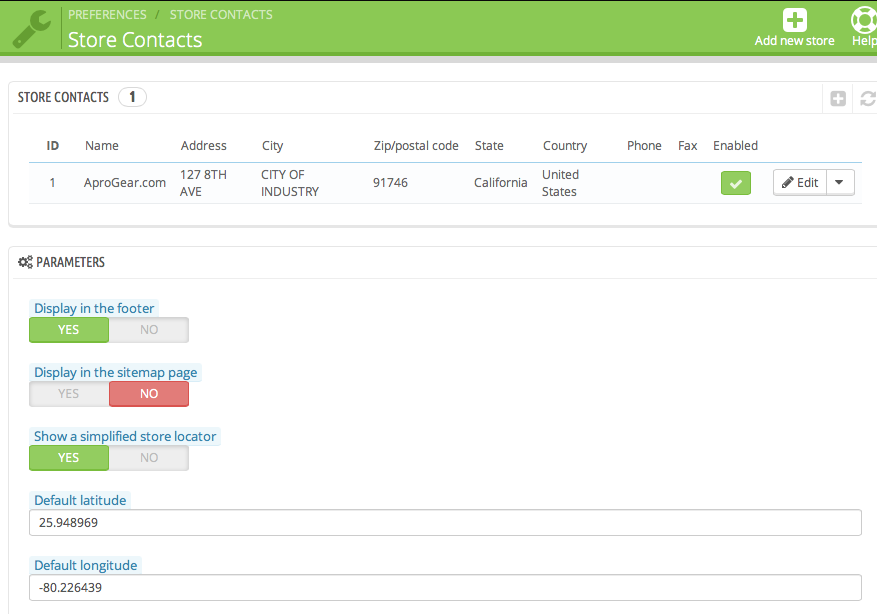Screen dimensions: 877x614
Task: Click the wrench Preferences icon
Action: pyautogui.click(x=31, y=30)
